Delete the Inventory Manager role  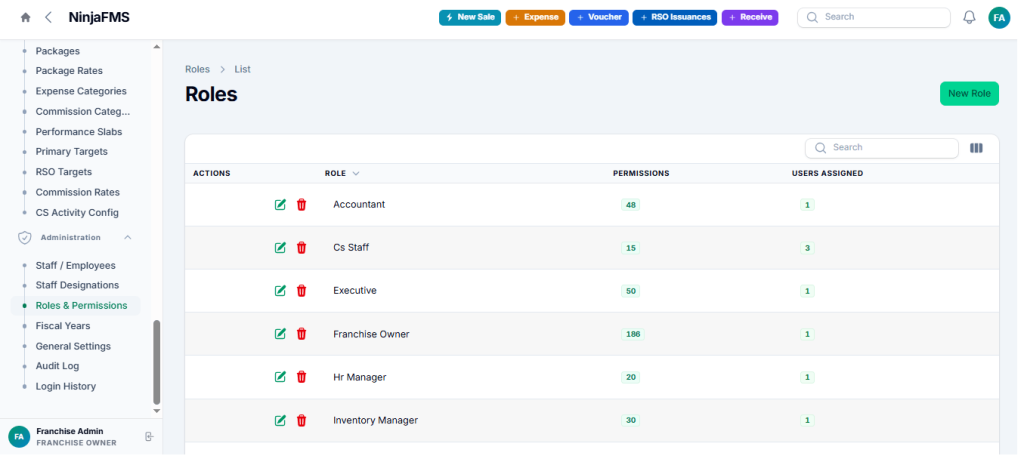[301, 420]
